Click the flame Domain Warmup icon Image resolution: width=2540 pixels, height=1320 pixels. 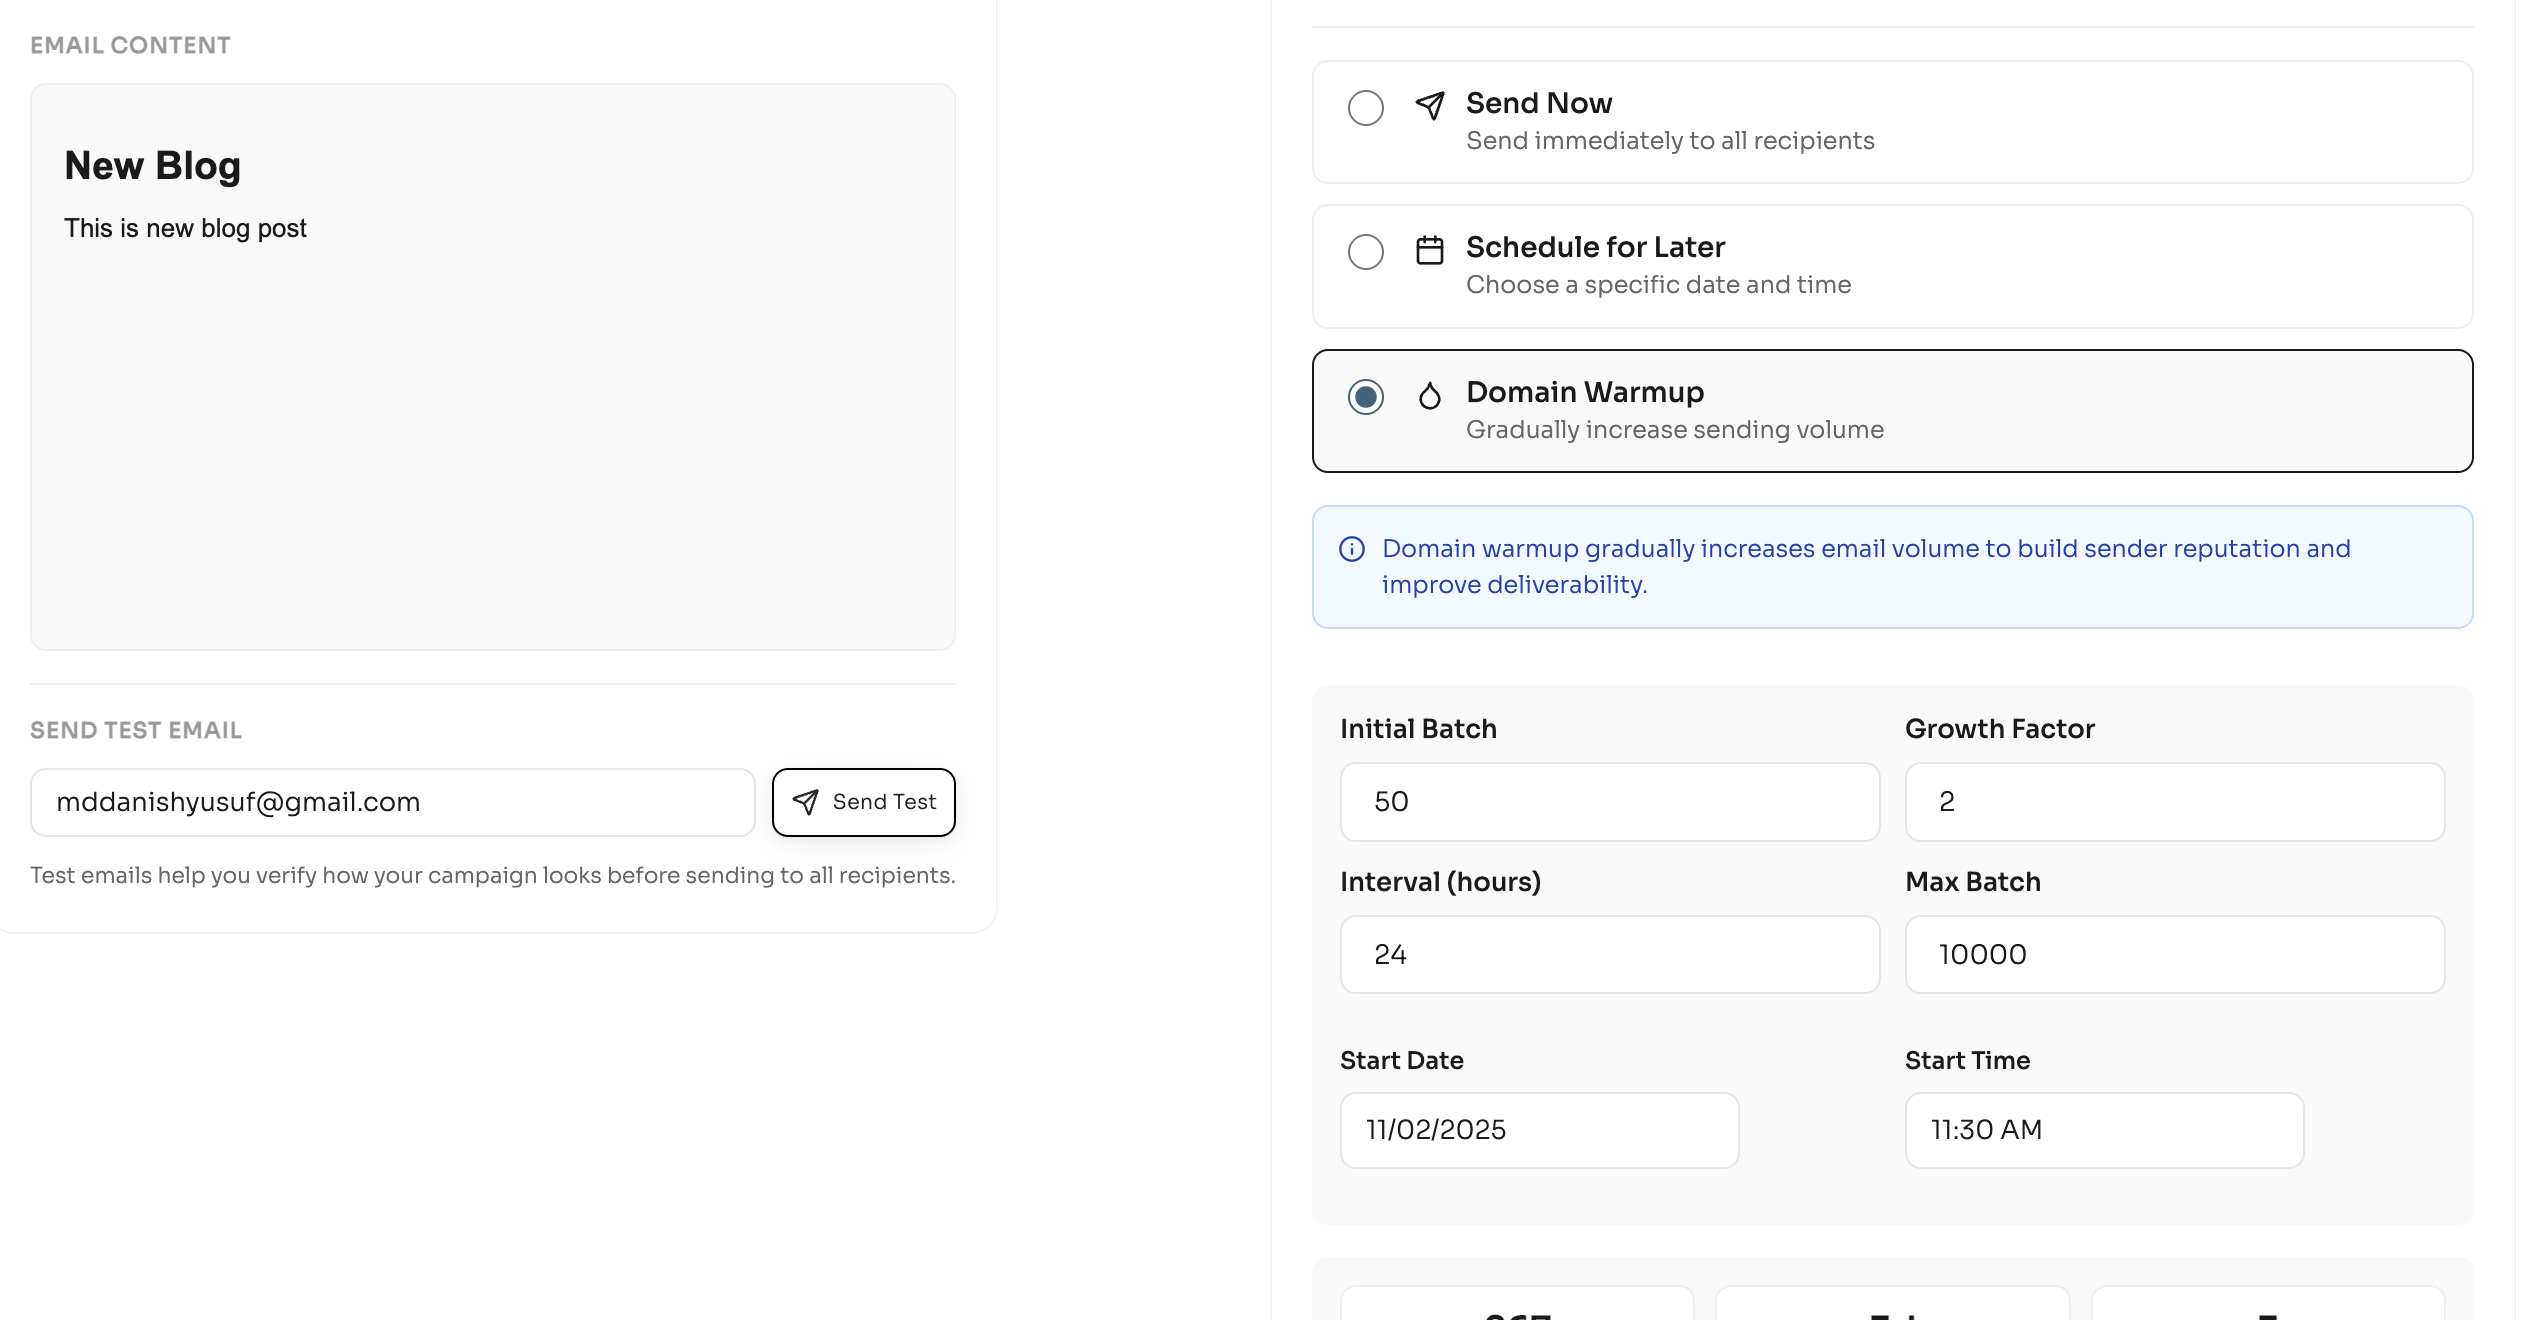(1430, 396)
